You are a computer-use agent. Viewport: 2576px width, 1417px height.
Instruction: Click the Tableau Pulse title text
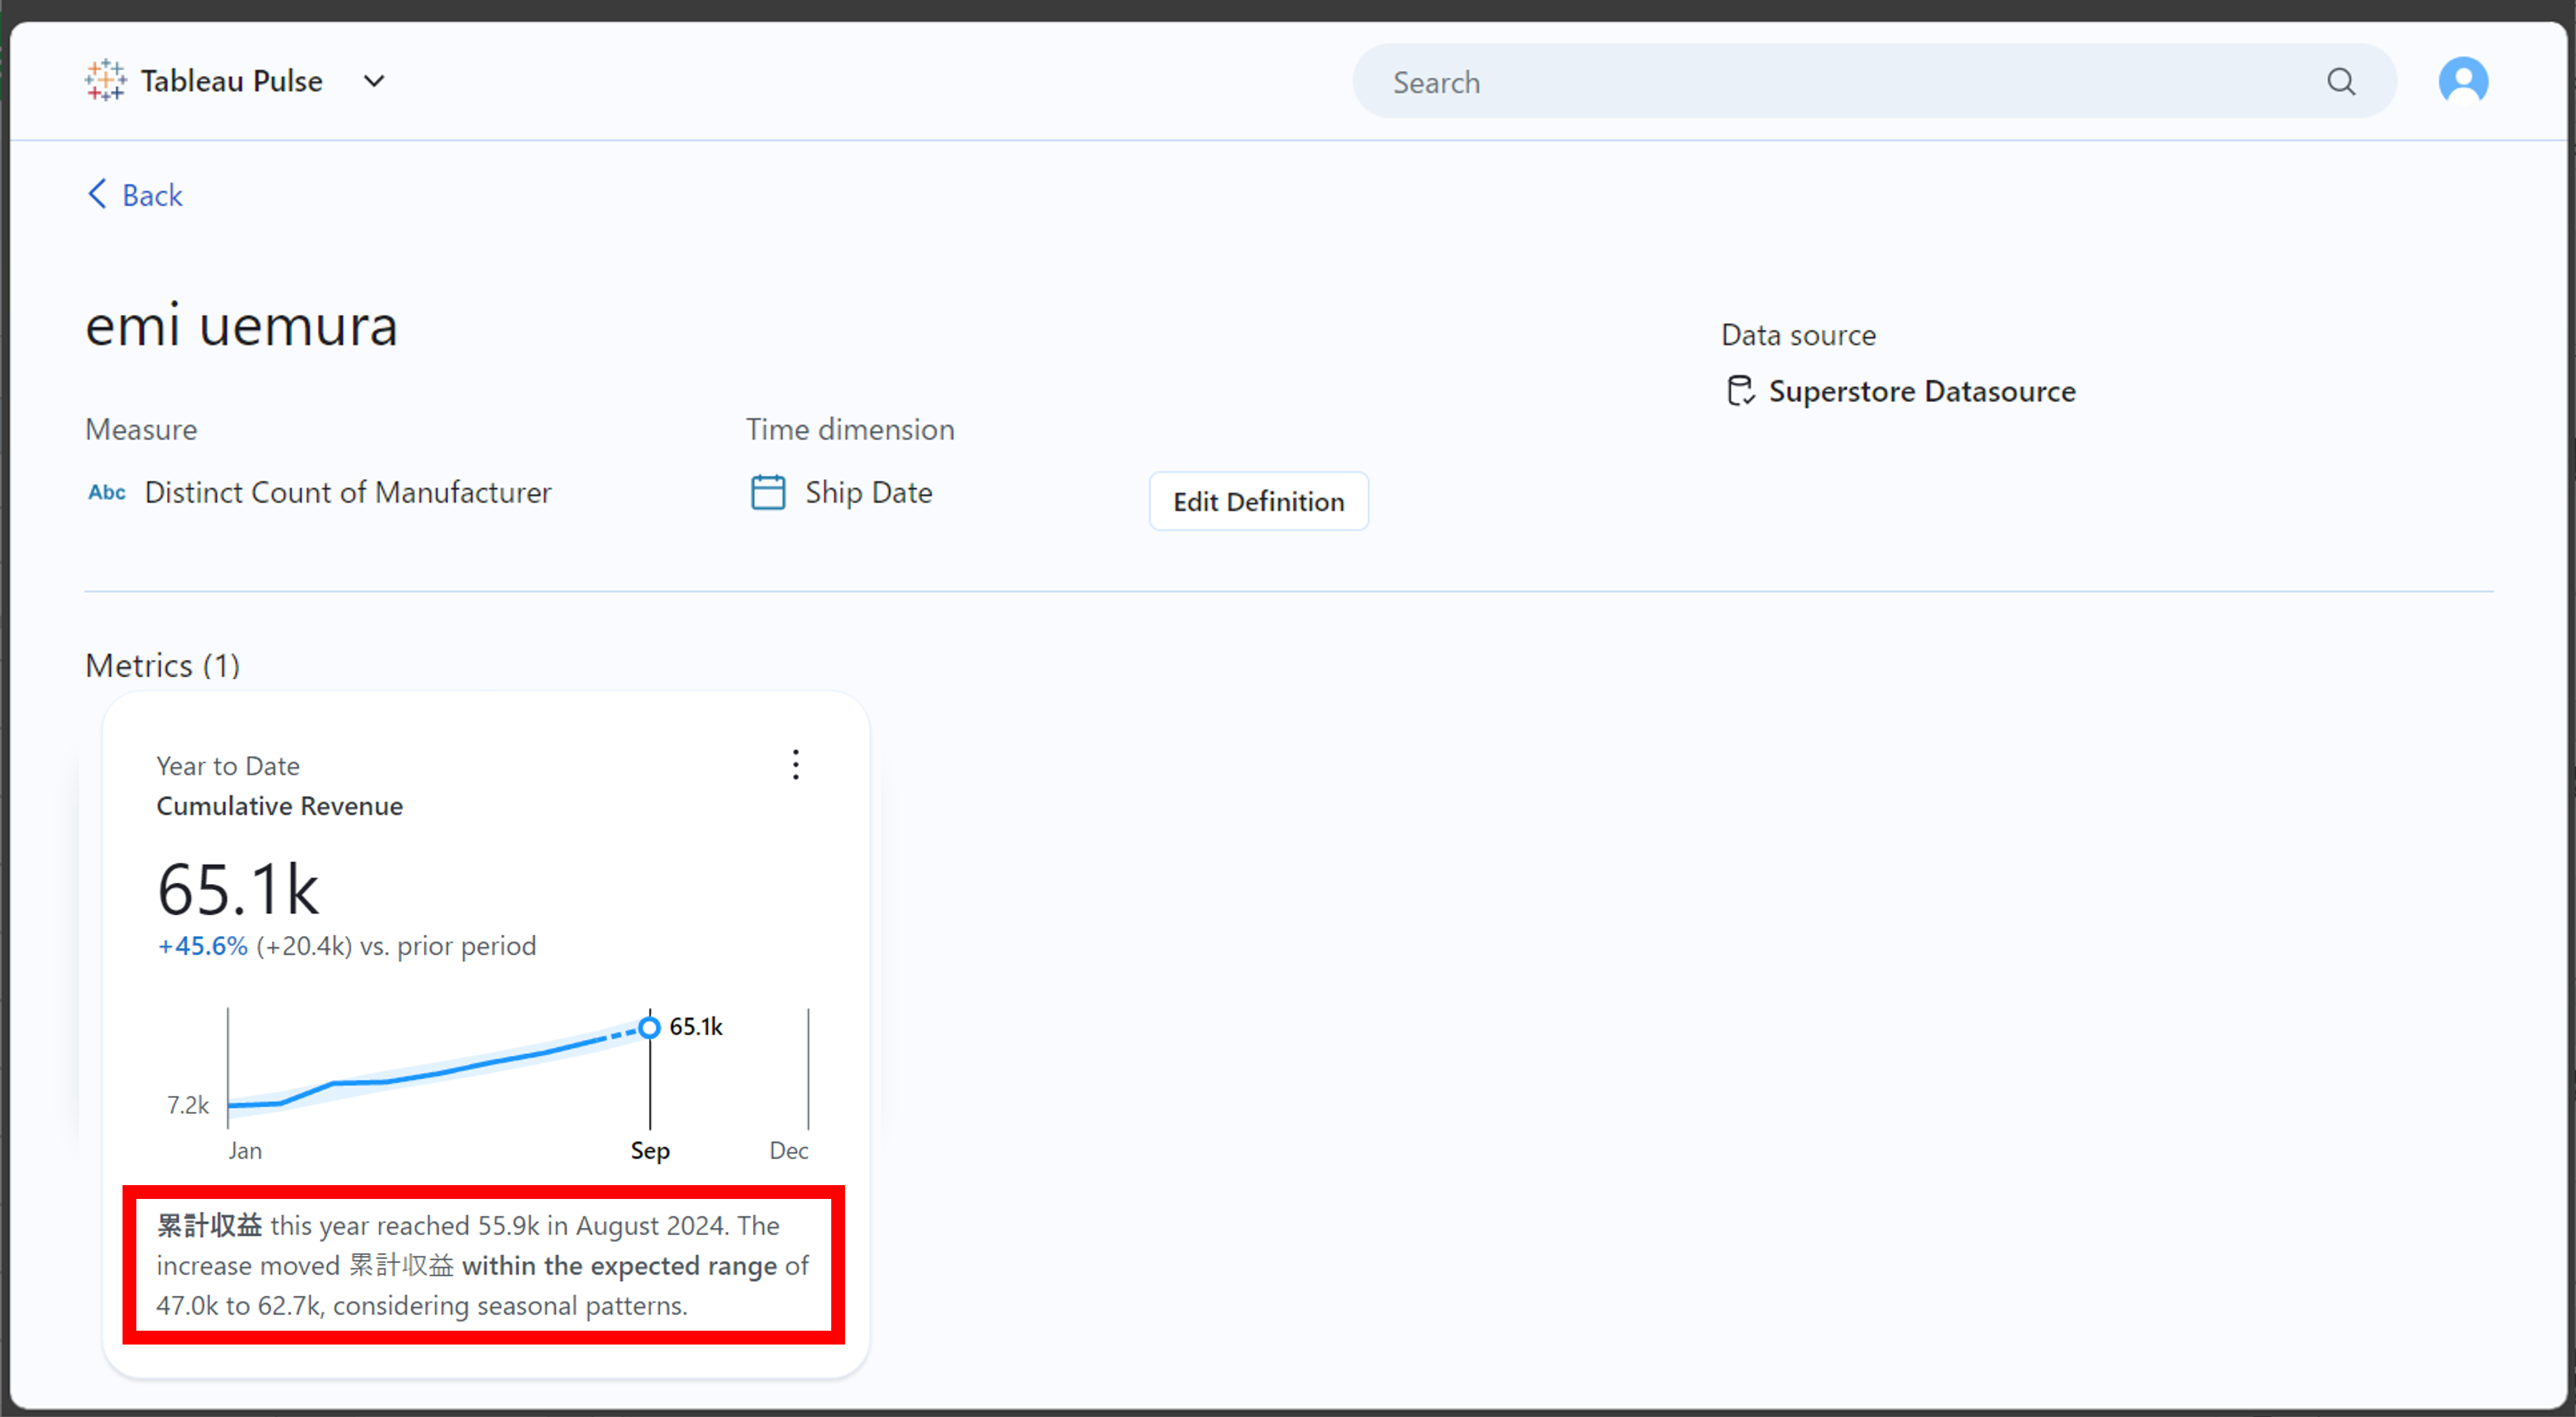coord(232,81)
